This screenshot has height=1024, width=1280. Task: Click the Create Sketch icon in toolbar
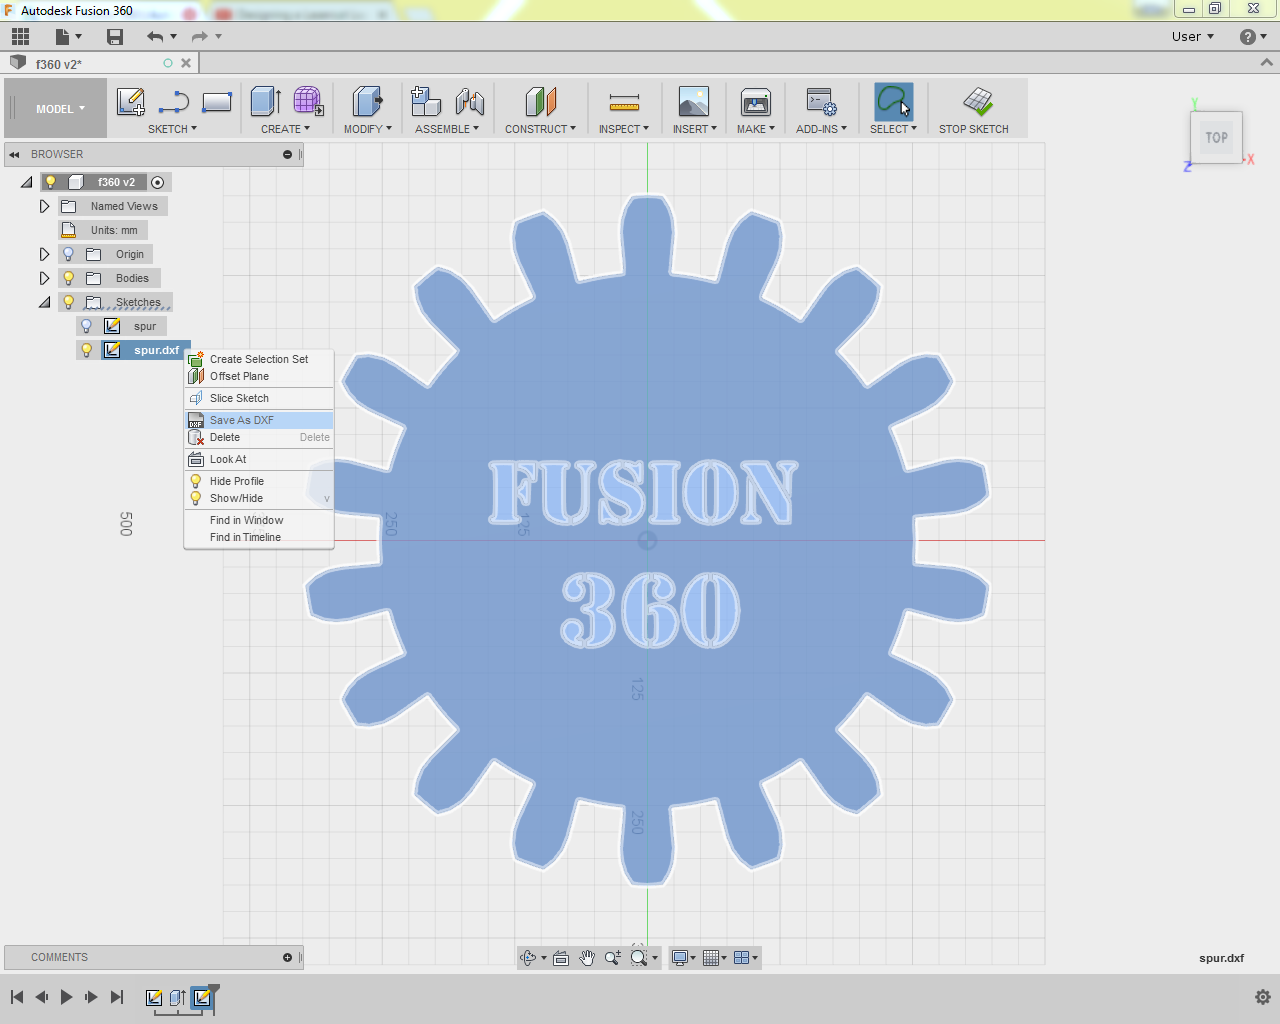pos(131,102)
